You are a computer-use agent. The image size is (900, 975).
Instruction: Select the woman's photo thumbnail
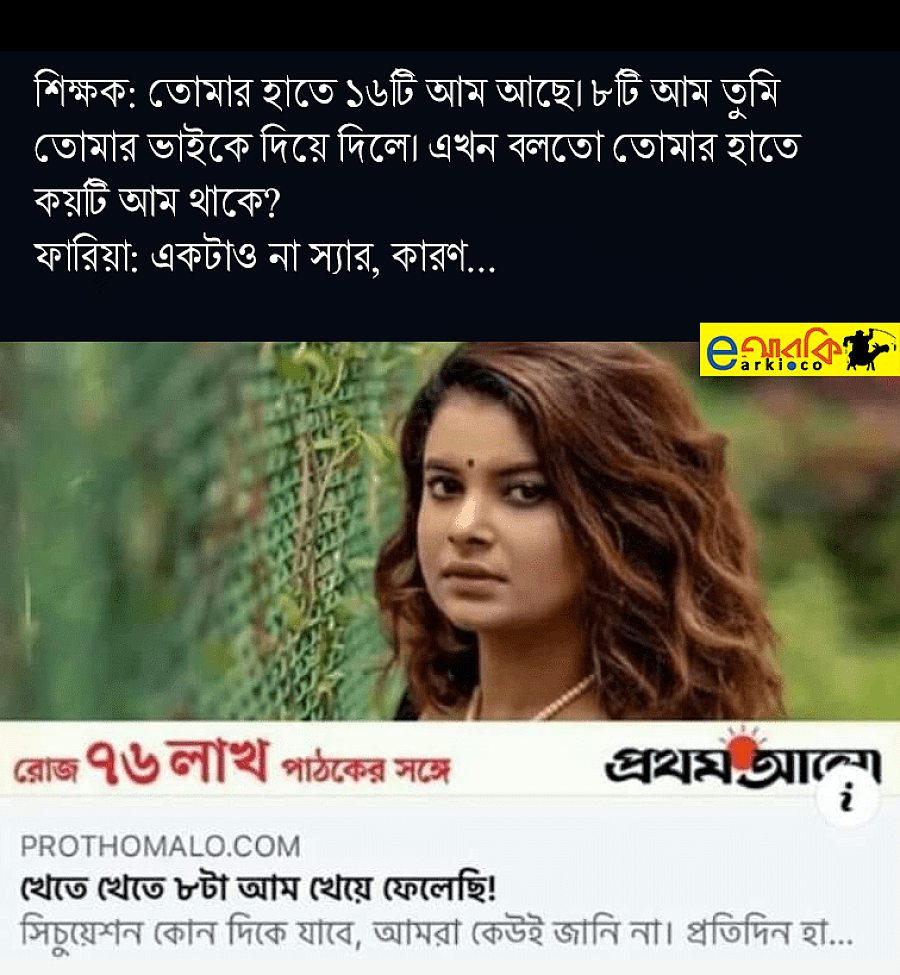pyautogui.click(x=450, y=532)
